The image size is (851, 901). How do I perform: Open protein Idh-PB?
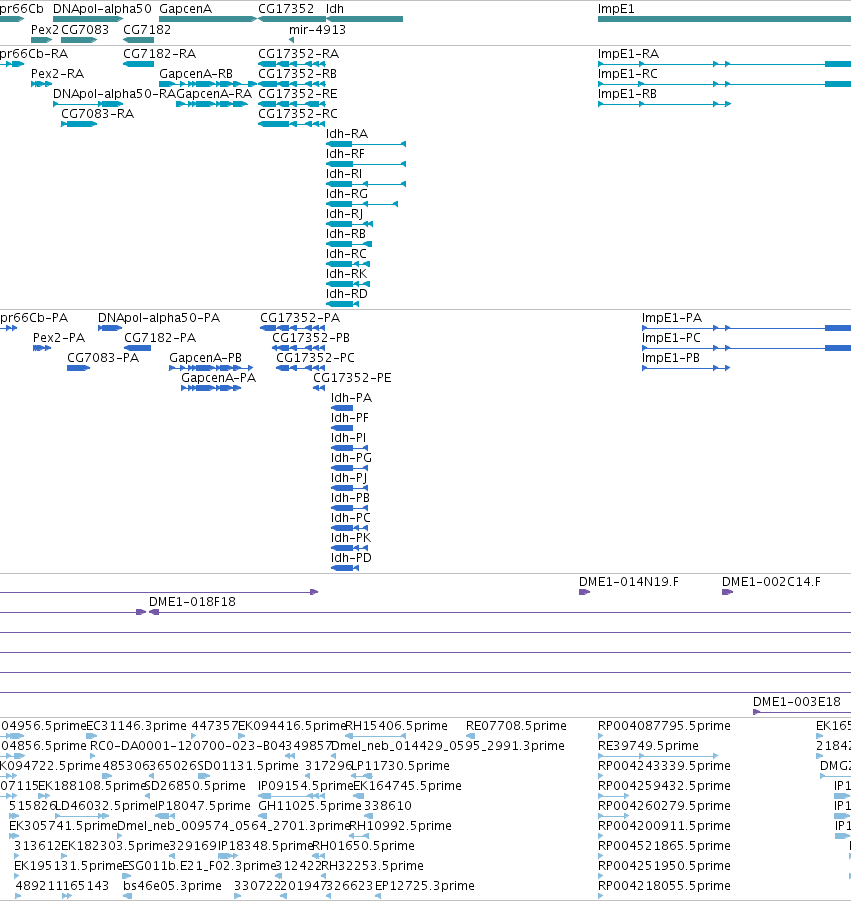click(x=350, y=498)
